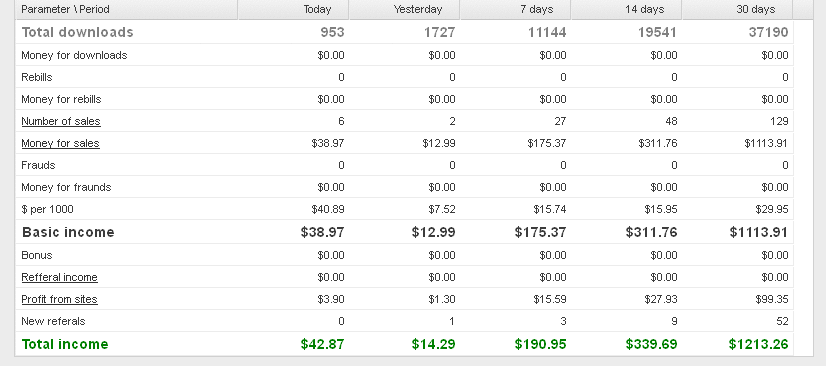Screen dimensions: 826x366
Task: Open the Money for sales link
Action: click(60, 143)
